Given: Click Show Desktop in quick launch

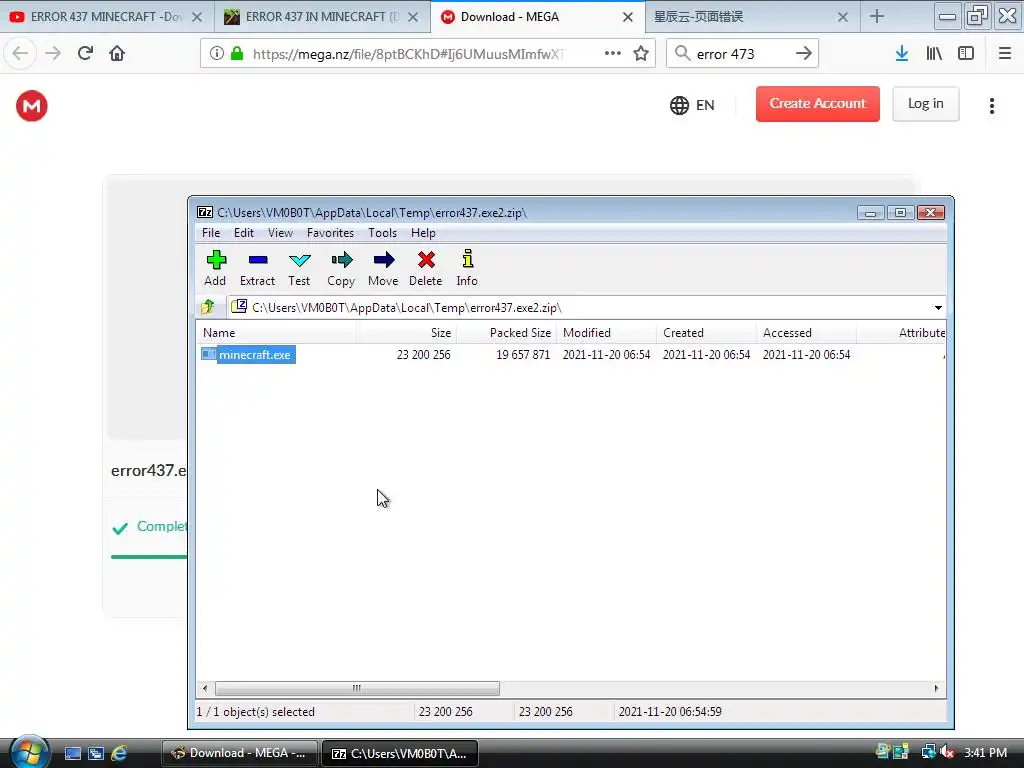Looking at the screenshot, I should tap(72, 753).
